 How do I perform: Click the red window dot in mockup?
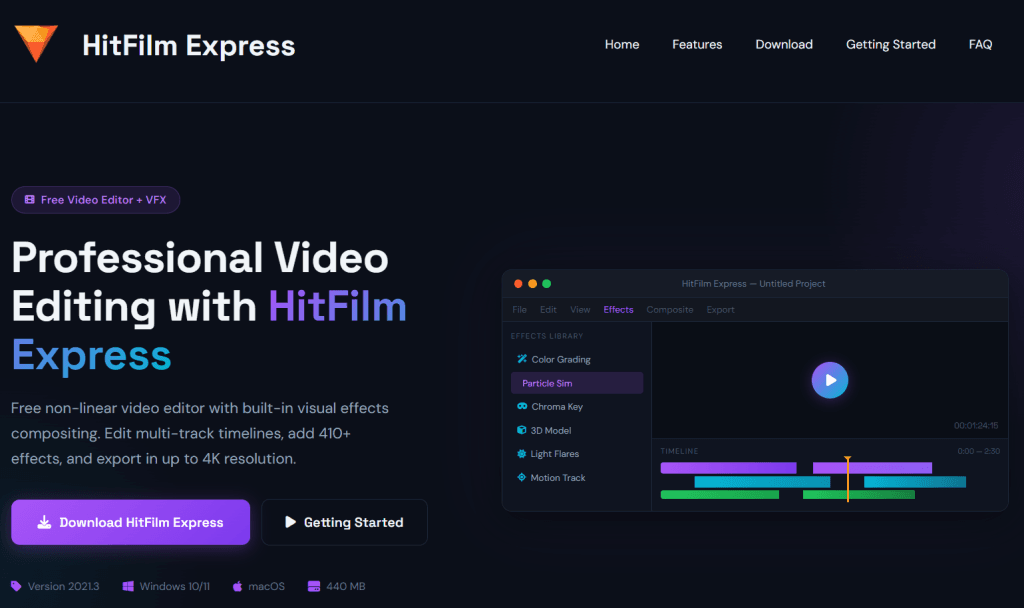tap(518, 283)
